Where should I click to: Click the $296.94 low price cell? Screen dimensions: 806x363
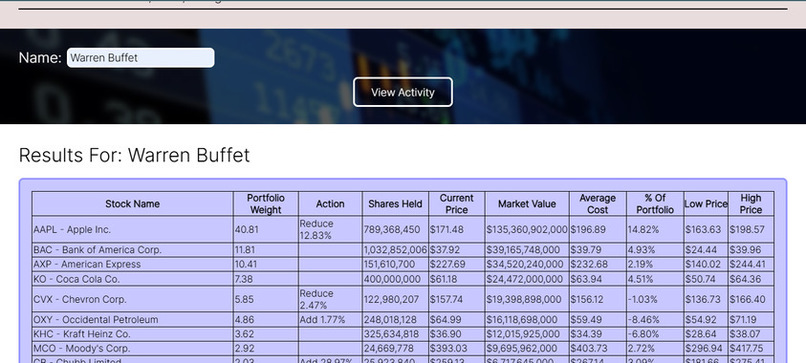(706, 348)
